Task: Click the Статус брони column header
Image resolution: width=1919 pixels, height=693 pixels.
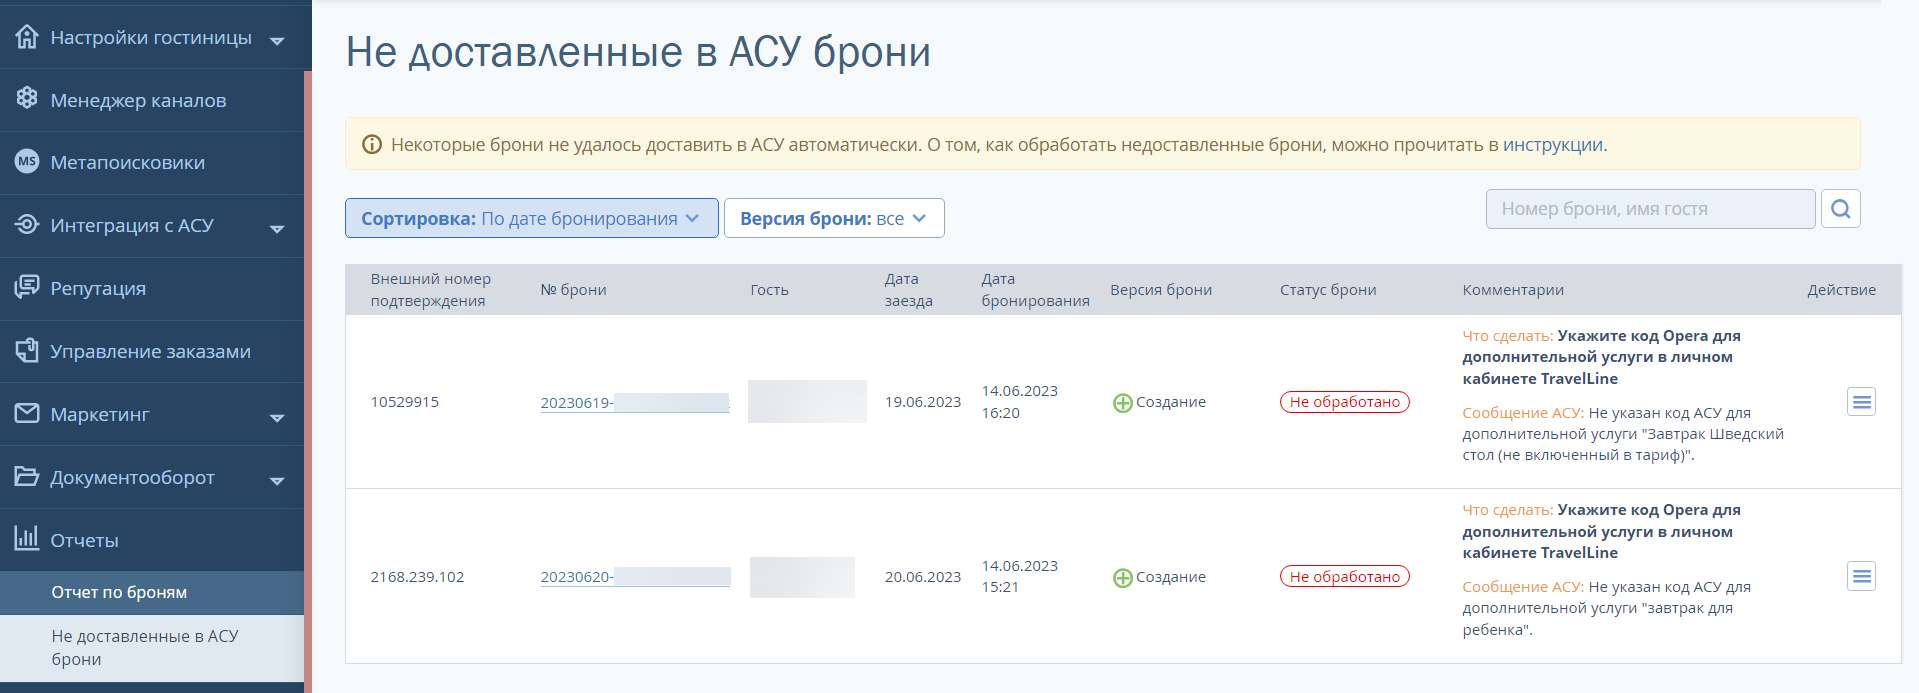Action: click(1328, 290)
